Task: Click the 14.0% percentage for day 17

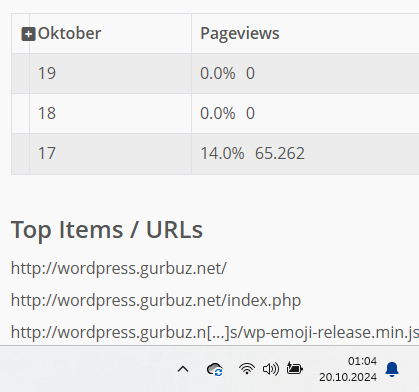Action: coord(222,154)
